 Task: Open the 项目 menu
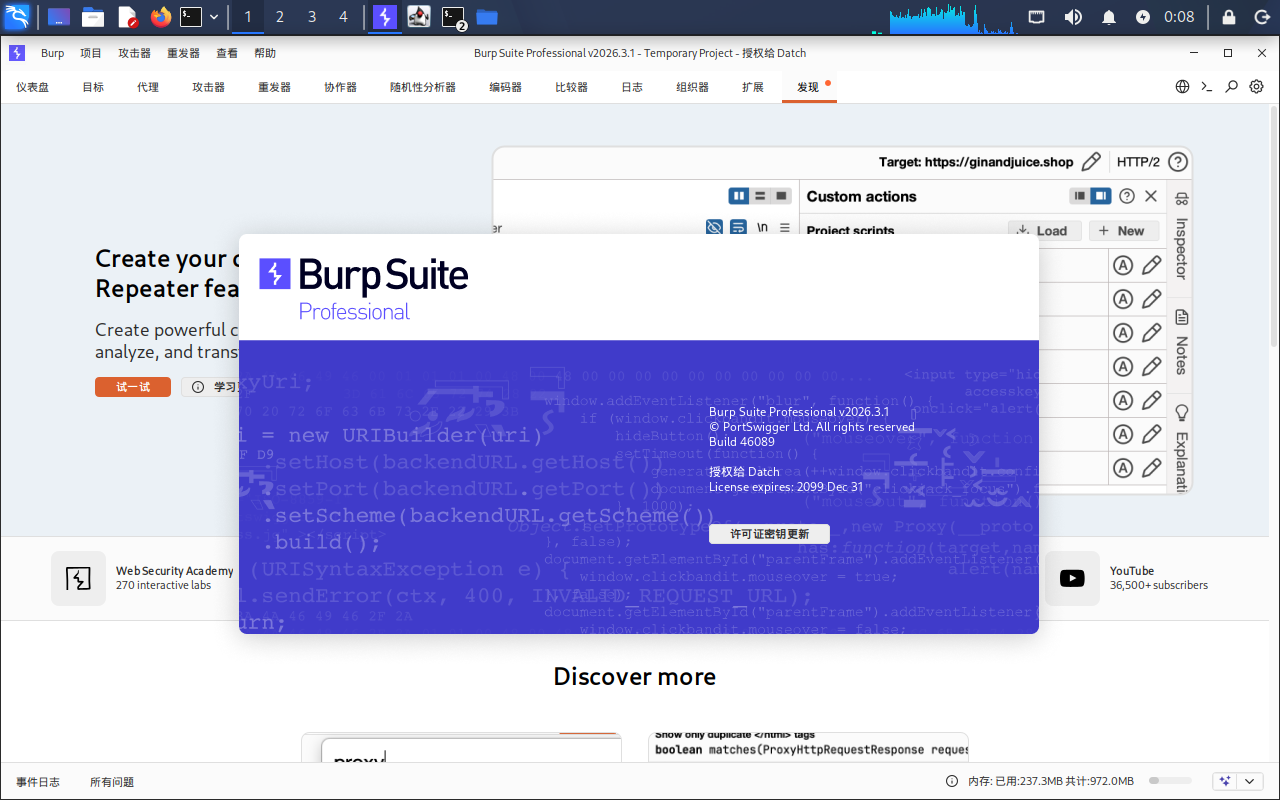tap(91, 53)
